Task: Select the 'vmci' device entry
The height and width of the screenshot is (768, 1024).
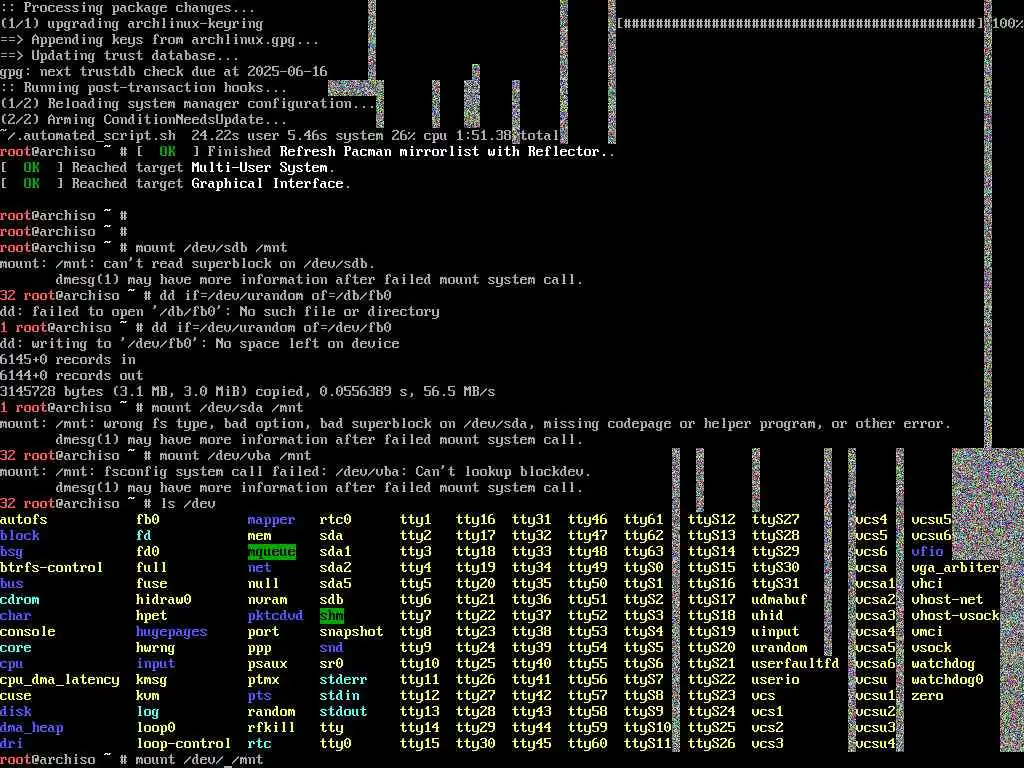Action: coord(927,632)
